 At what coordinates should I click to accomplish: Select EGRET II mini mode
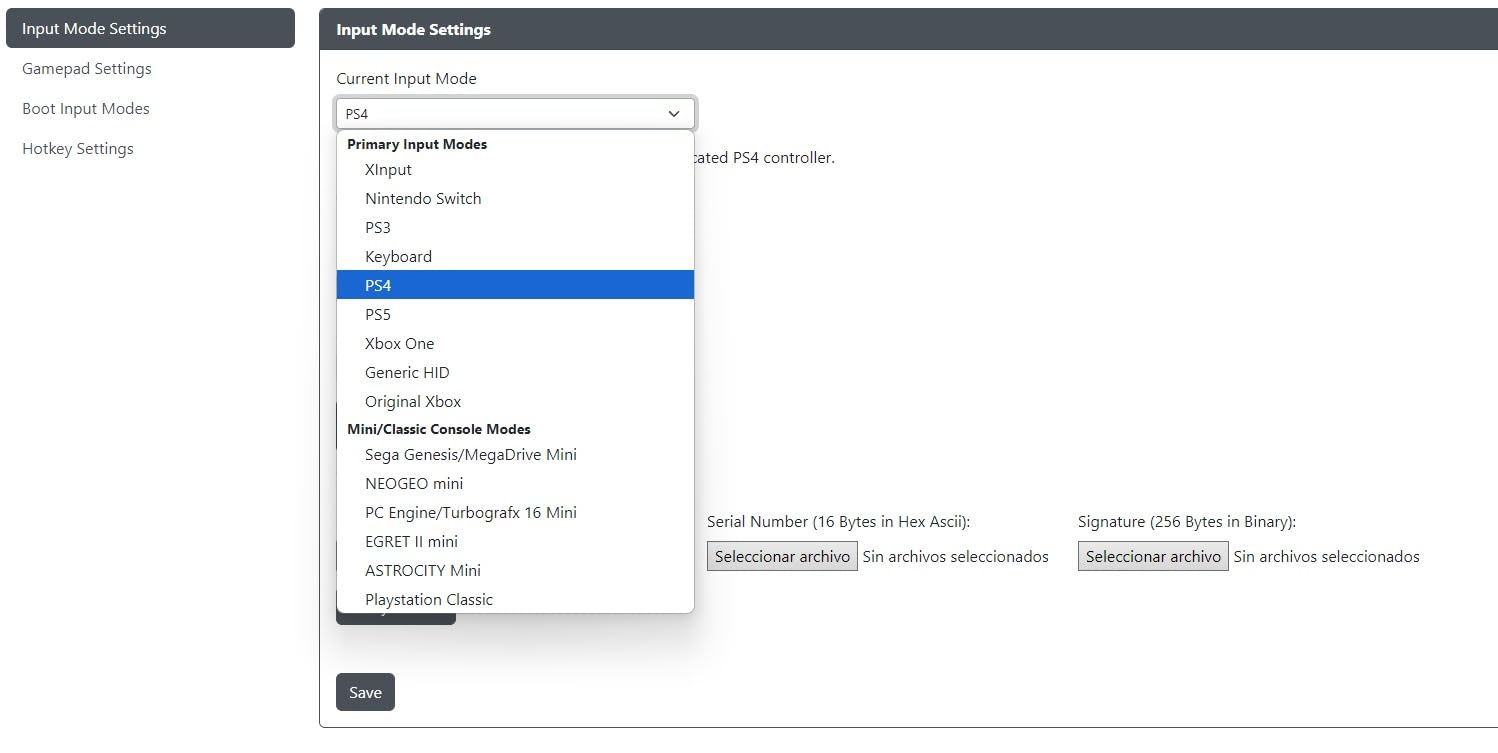coord(515,542)
